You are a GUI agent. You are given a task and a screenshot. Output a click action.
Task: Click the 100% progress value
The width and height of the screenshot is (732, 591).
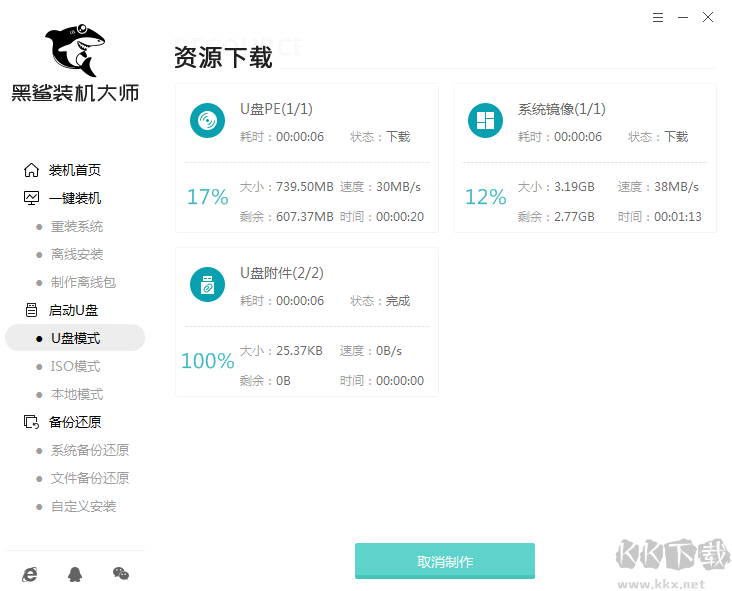pyautogui.click(x=208, y=360)
